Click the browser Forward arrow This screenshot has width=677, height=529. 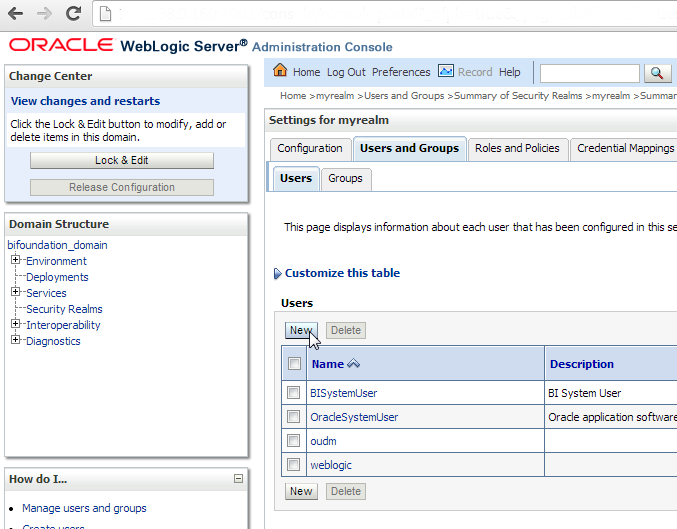click(x=44, y=14)
